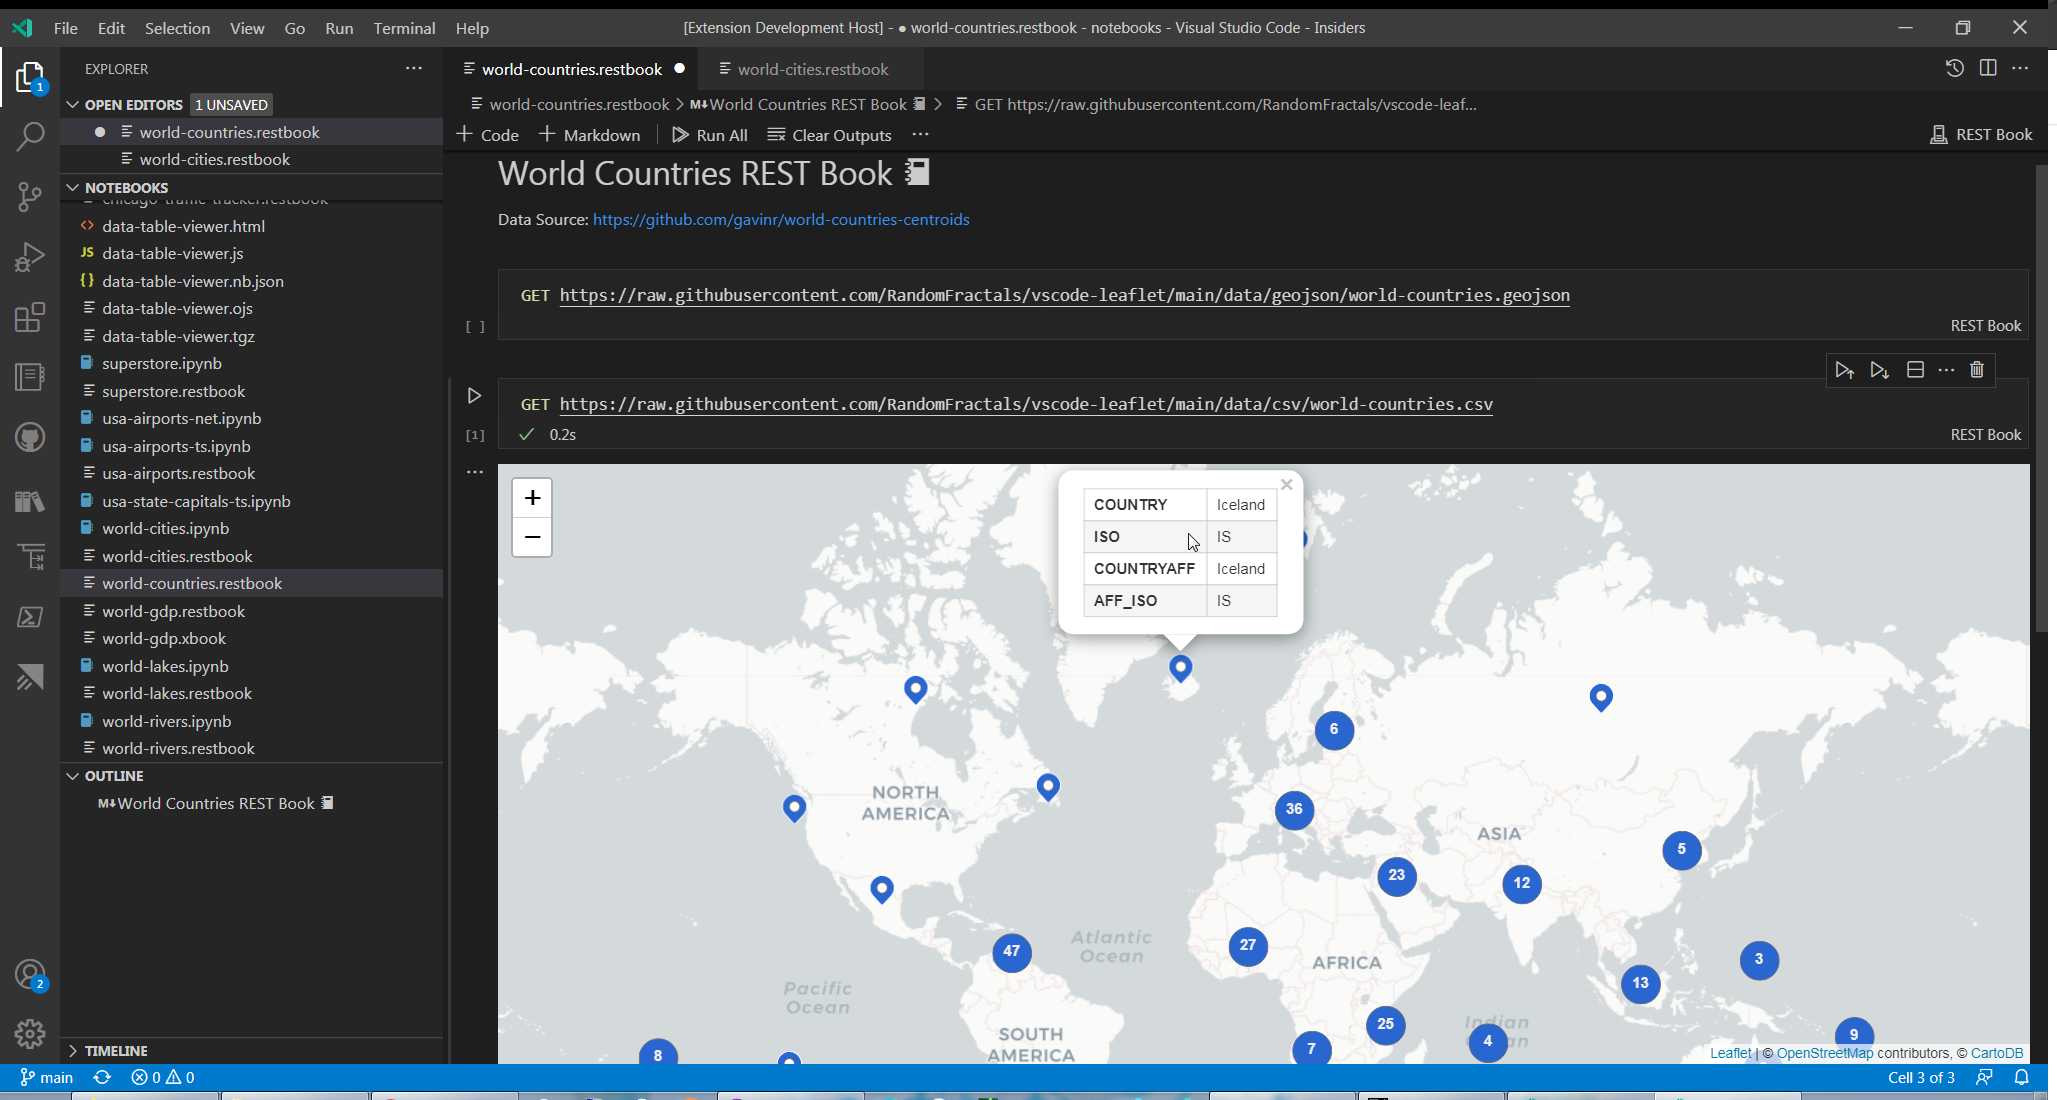Toggle the cell output presentation
2057x1100 pixels.
(1916, 370)
